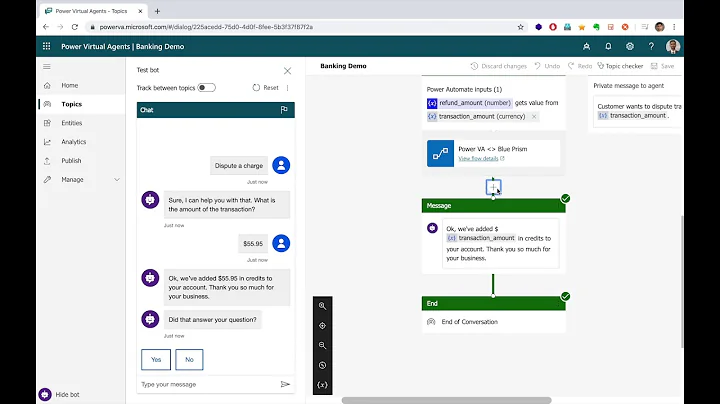
Task: Click the Manage wrench icon
Action: point(47,180)
